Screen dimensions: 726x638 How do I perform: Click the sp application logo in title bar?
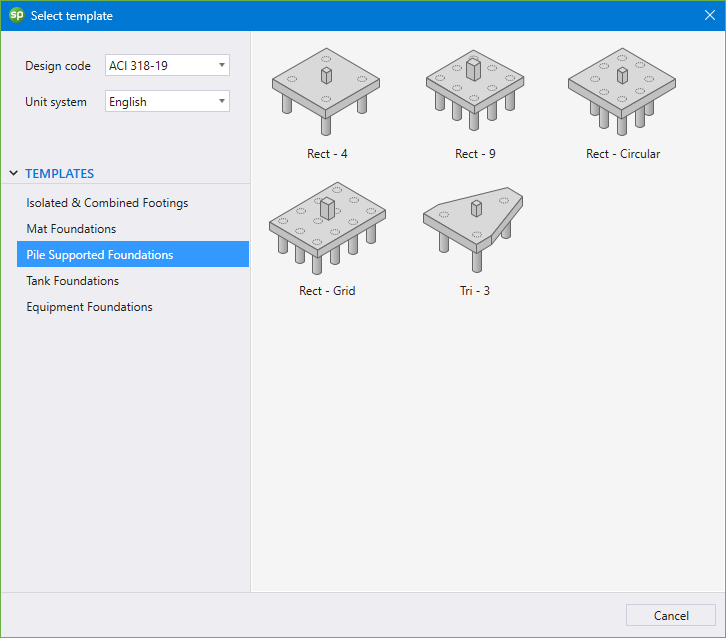16,16
